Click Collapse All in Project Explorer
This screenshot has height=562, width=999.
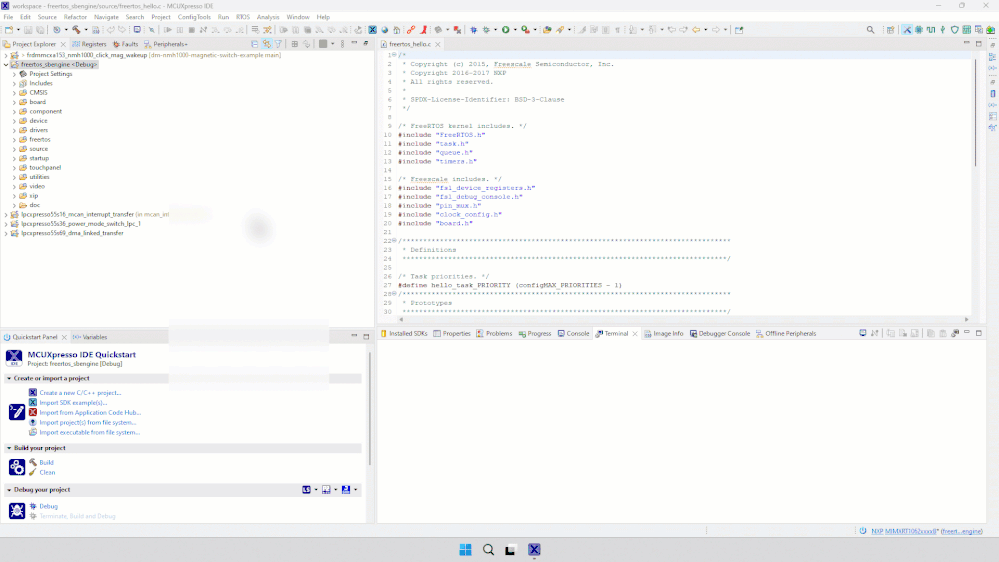point(255,44)
